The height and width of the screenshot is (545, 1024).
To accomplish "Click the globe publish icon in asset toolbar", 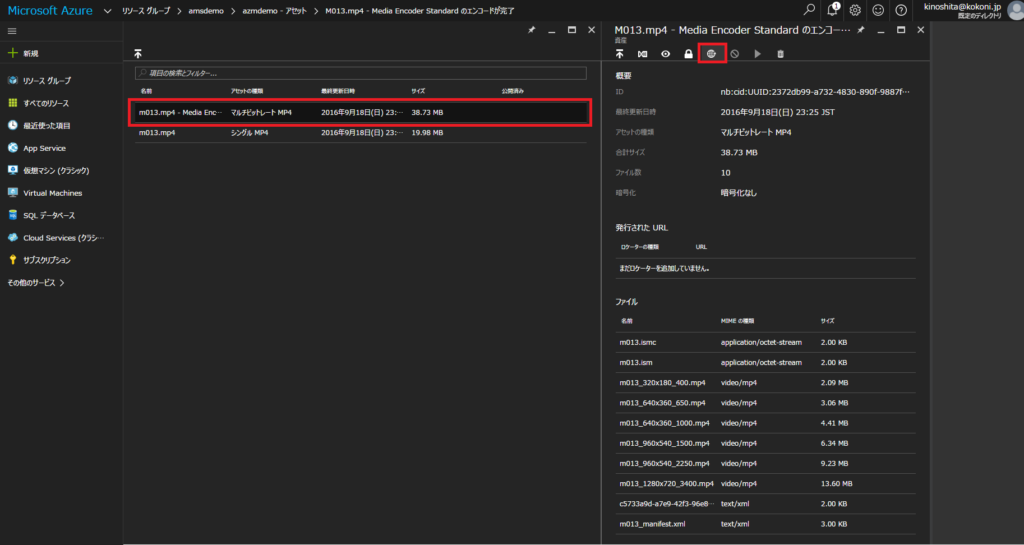I will point(711,53).
